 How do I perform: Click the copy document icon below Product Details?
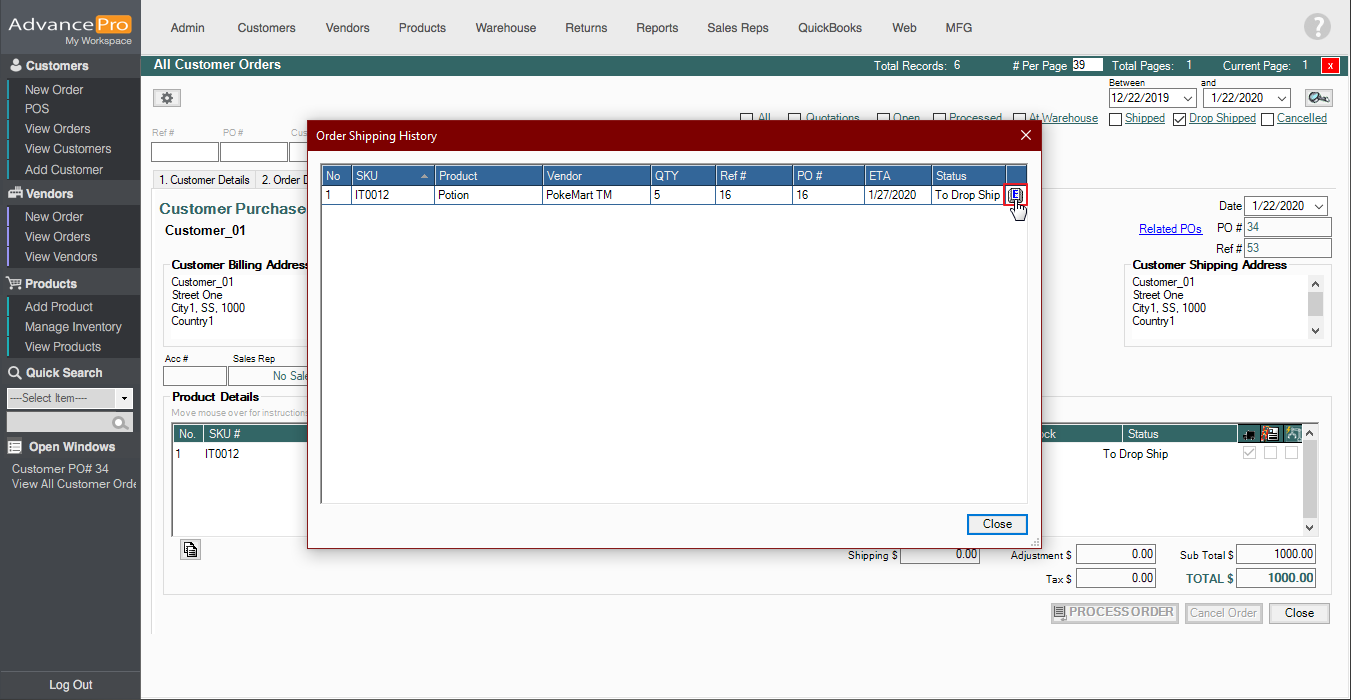point(190,549)
